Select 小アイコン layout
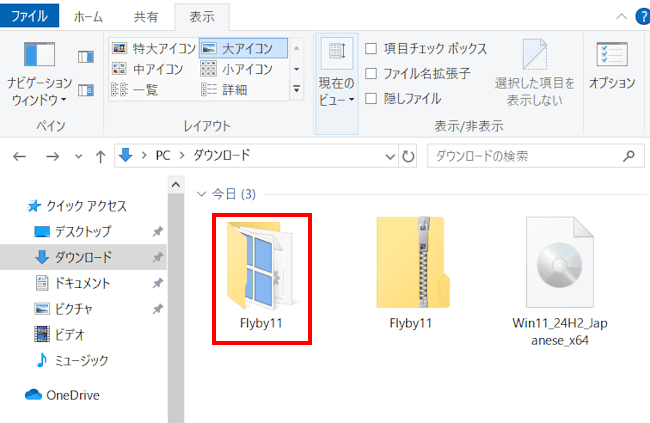Viewport: 650px width, 423px height. coord(237,69)
